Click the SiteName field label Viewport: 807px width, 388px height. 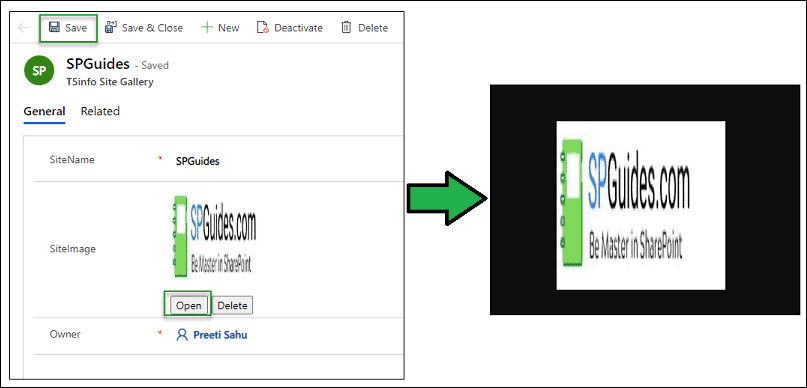(x=72, y=160)
